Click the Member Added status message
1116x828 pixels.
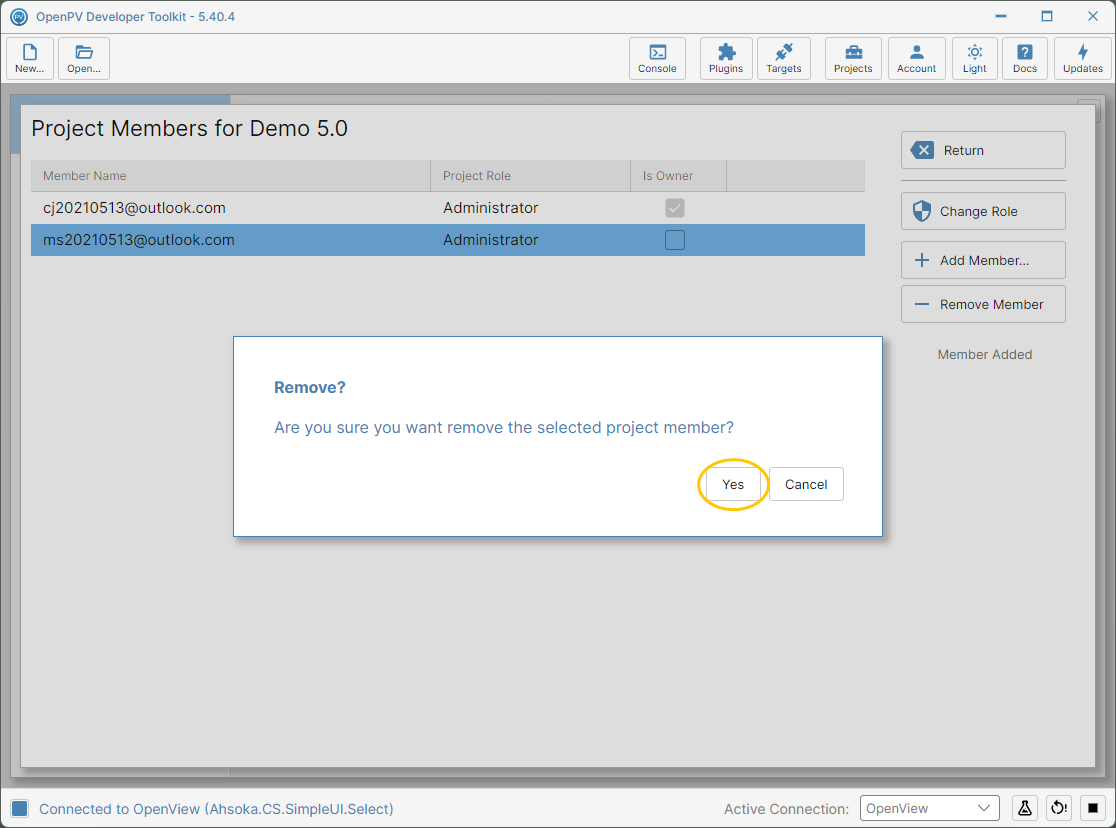[984, 355]
